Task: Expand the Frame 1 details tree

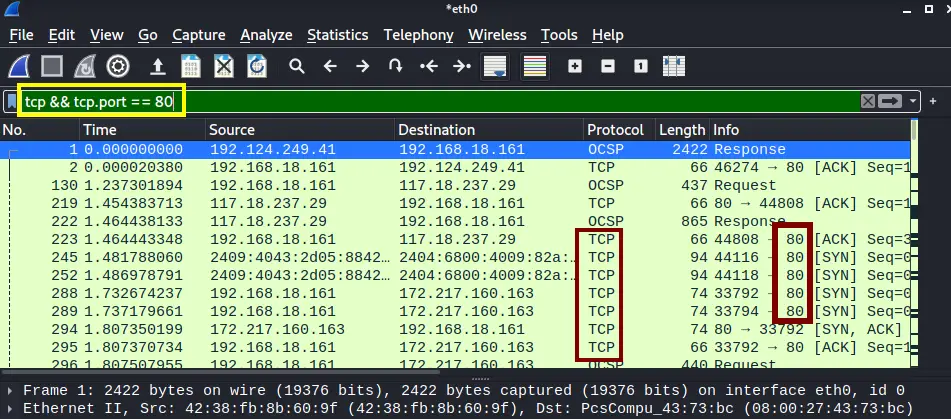Action: coord(9,390)
